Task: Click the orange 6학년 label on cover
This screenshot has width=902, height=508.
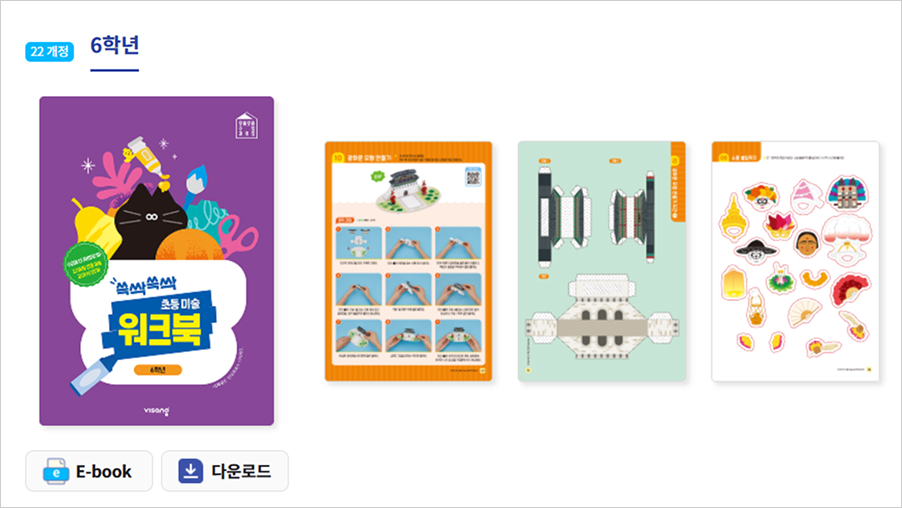Action: click(x=158, y=370)
